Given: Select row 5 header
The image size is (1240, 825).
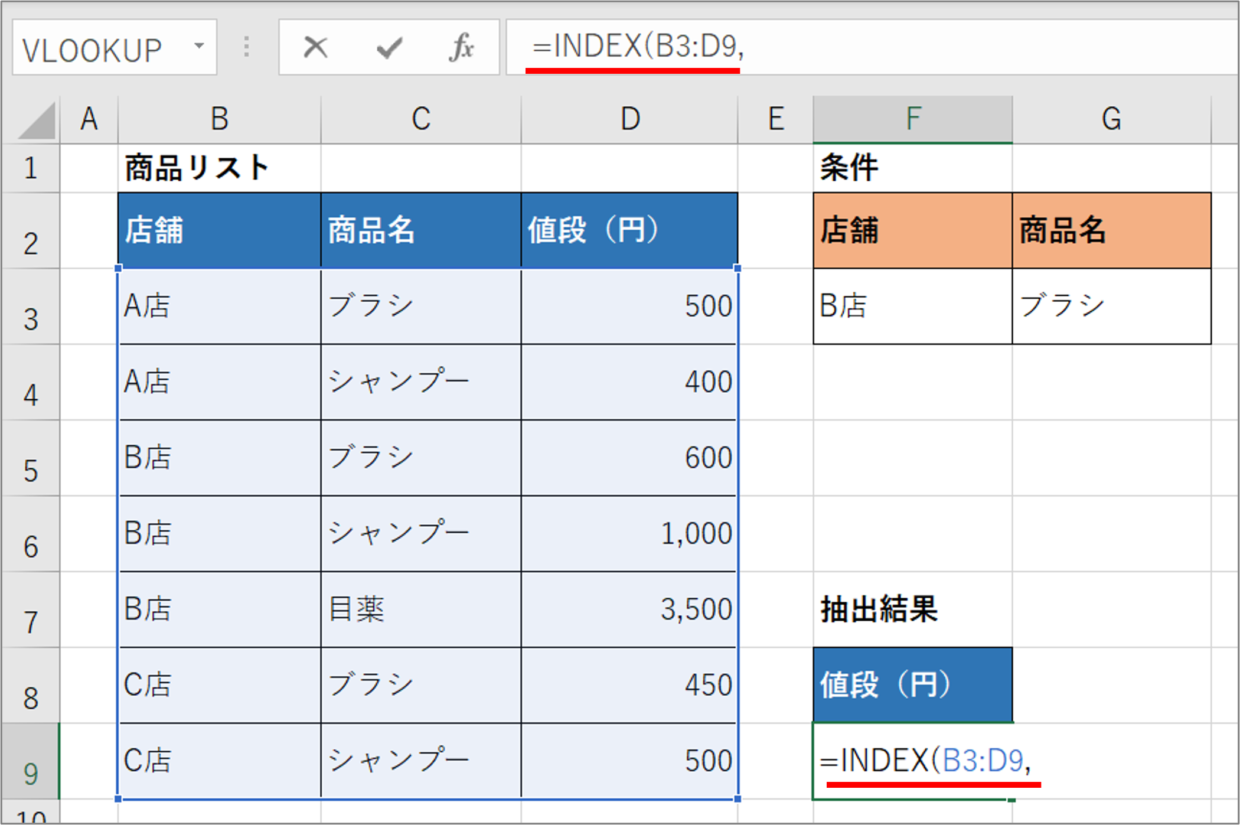Looking at the screenshot, I should tap(30, 459).
